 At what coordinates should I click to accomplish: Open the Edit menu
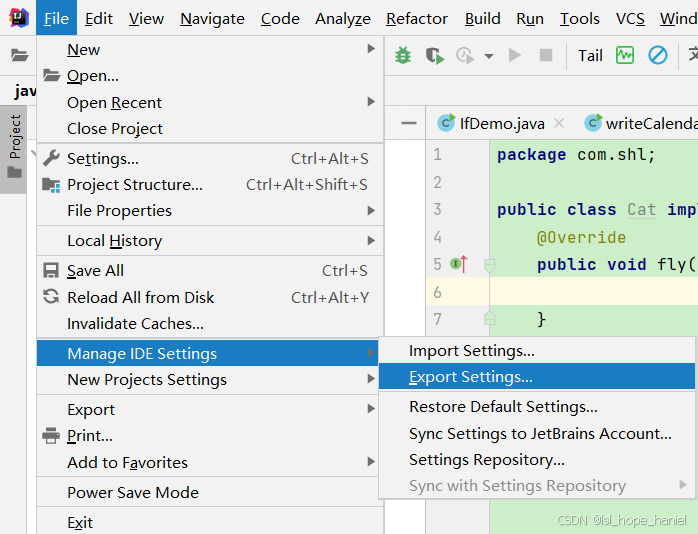click(x=99, y=18)
